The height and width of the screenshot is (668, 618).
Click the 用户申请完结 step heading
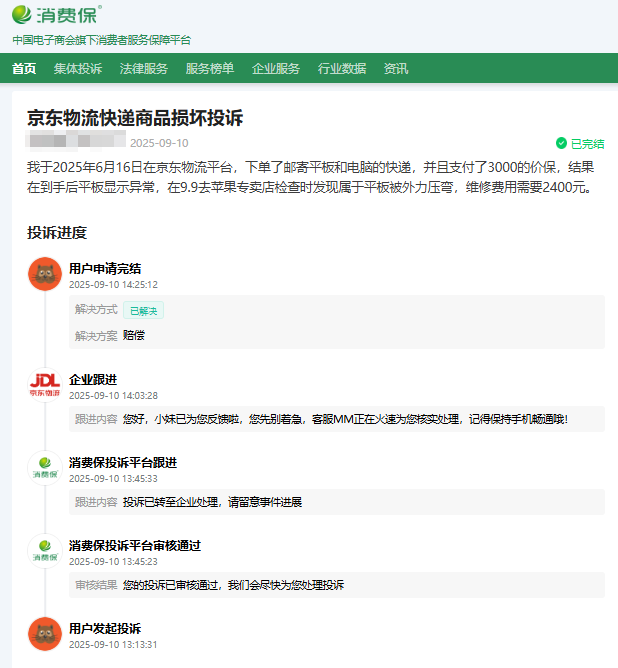coord(105,268)
